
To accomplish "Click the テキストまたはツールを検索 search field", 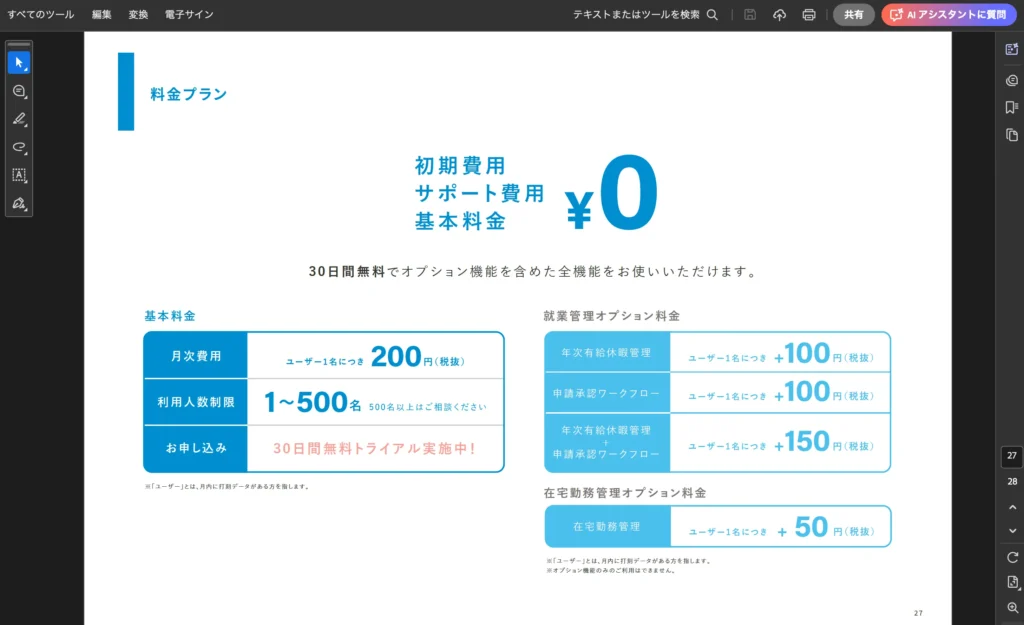I will point(645,15).
